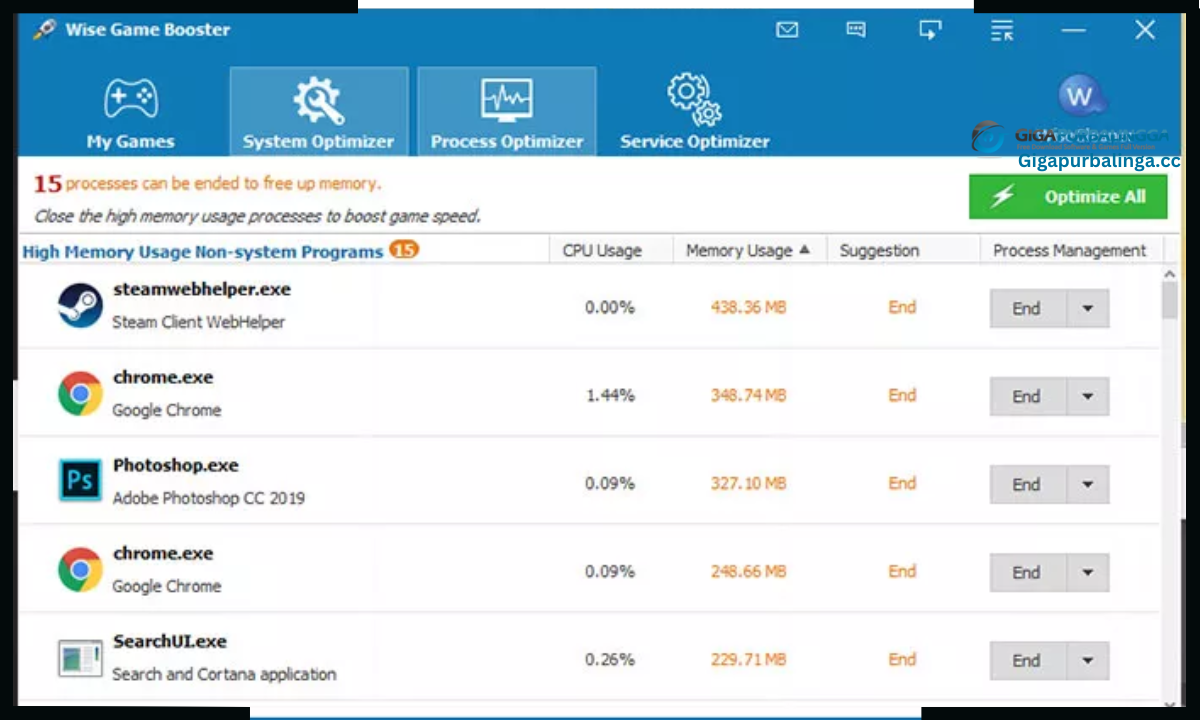Click the Optimize All button
Screen dimensions: 1200x720
point(1068,197)
